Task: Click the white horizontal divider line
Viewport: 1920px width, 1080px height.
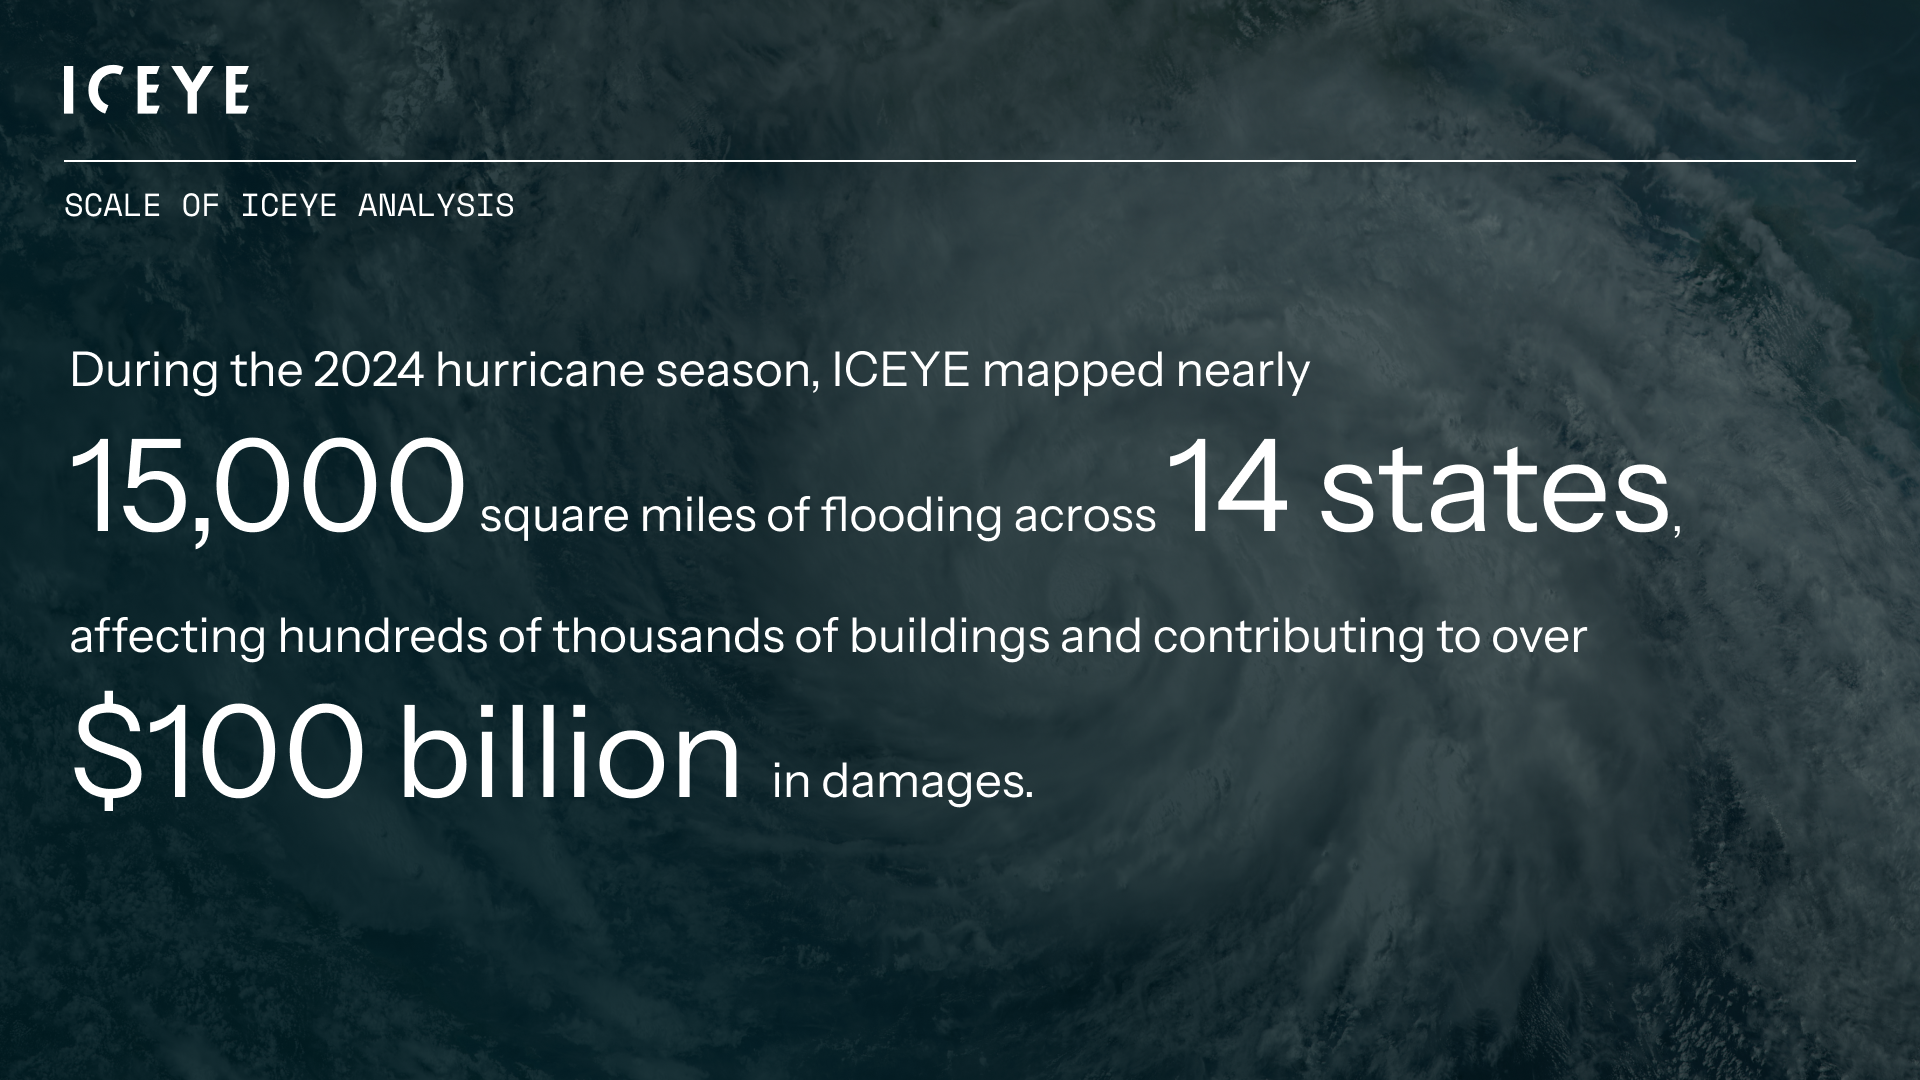Action: (960, 160)
